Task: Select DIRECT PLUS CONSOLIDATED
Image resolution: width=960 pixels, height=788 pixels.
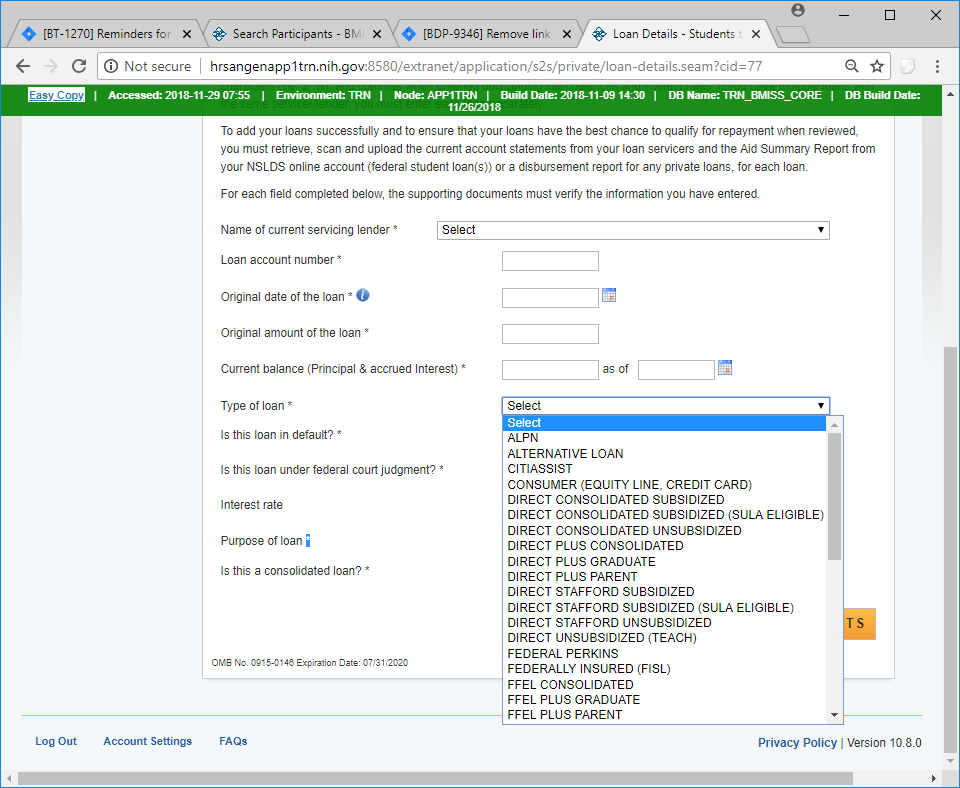Action: point(664,546)
